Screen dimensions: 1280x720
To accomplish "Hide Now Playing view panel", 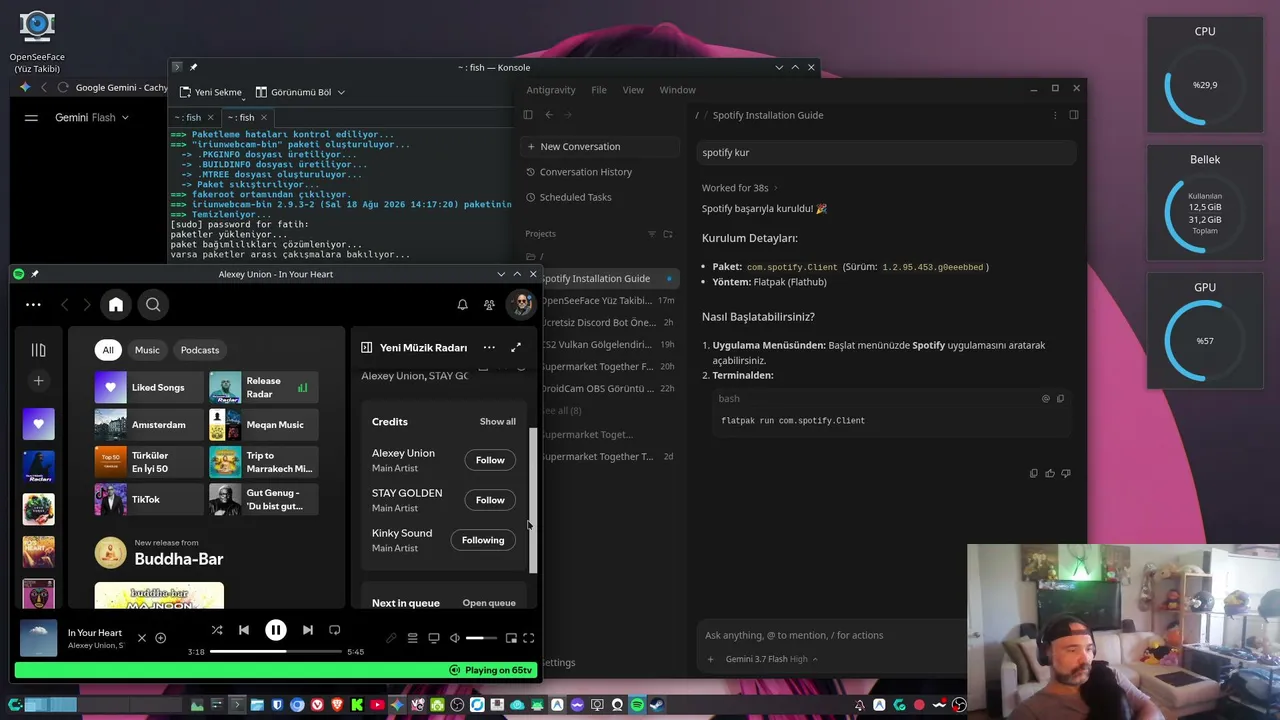I will tap(367, 348).
